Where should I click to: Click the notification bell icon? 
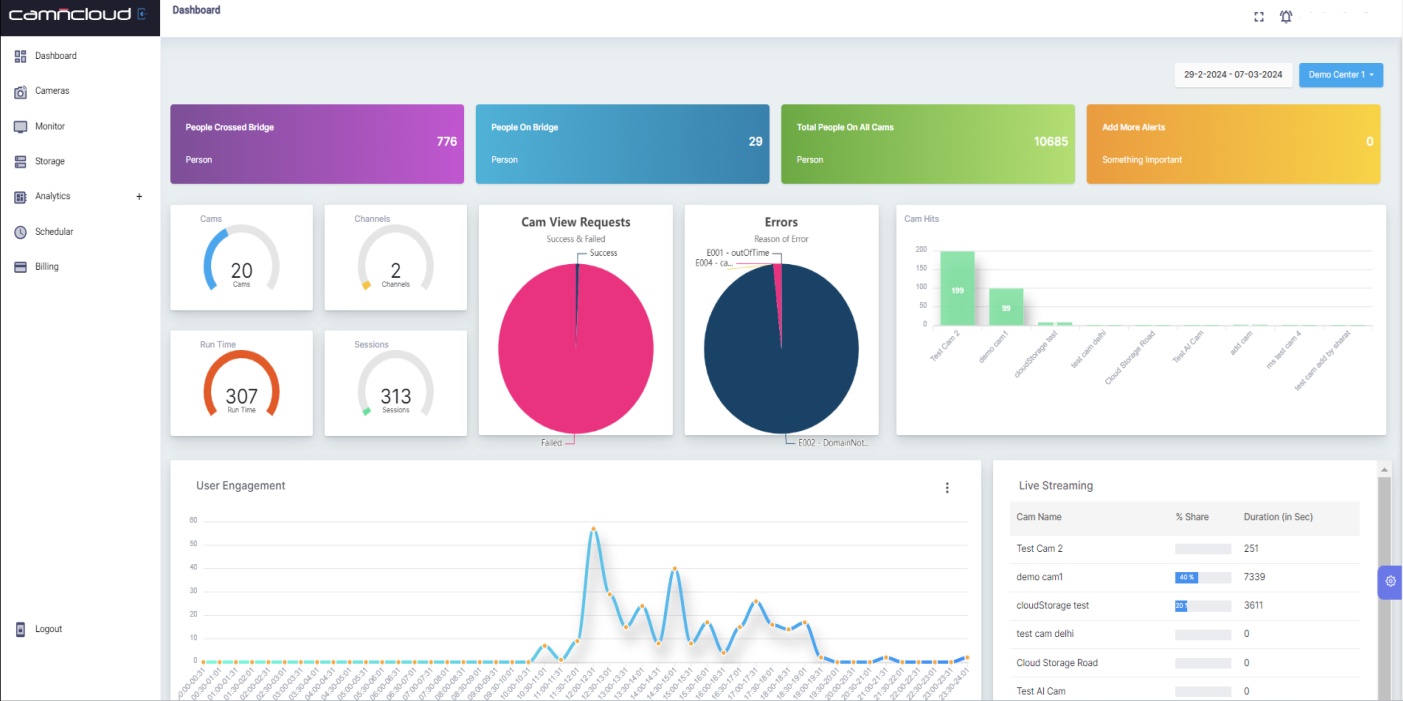pos(1285,17)
